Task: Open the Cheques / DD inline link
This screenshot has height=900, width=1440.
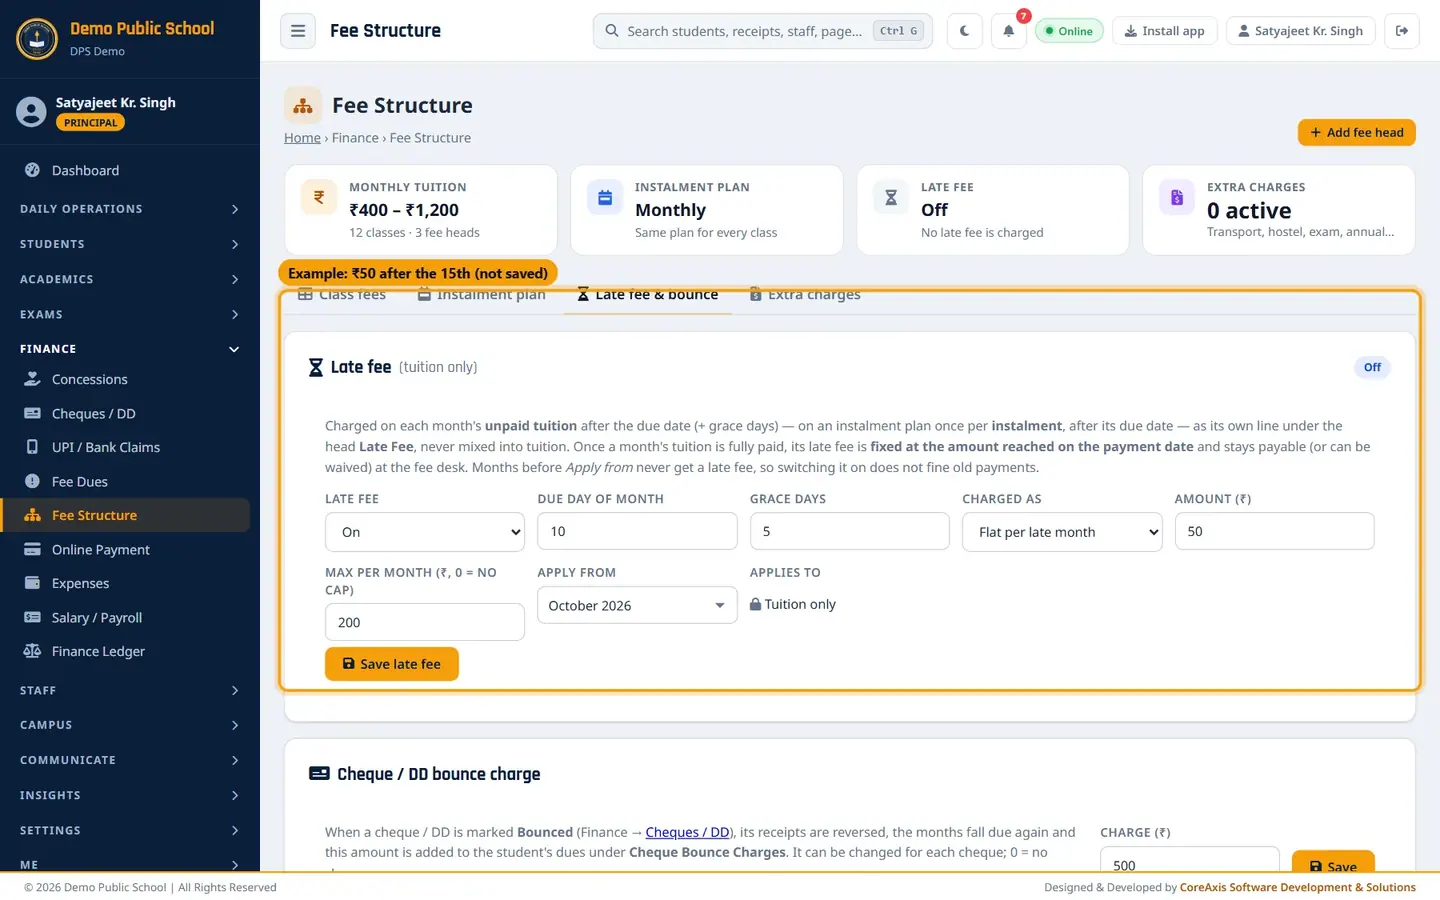Action: coord(687,832)
